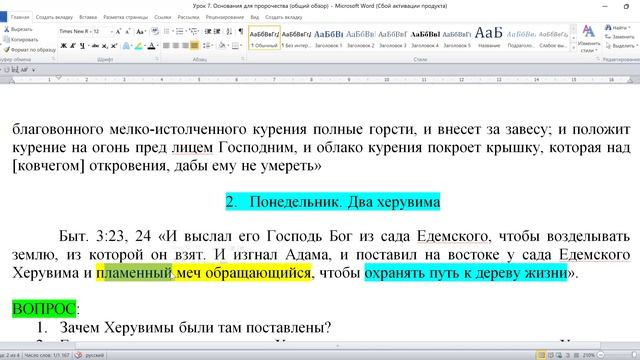Select the Обычный style
Screen dimensions: 640x360
pyautogui.click(x=264, y=39)
